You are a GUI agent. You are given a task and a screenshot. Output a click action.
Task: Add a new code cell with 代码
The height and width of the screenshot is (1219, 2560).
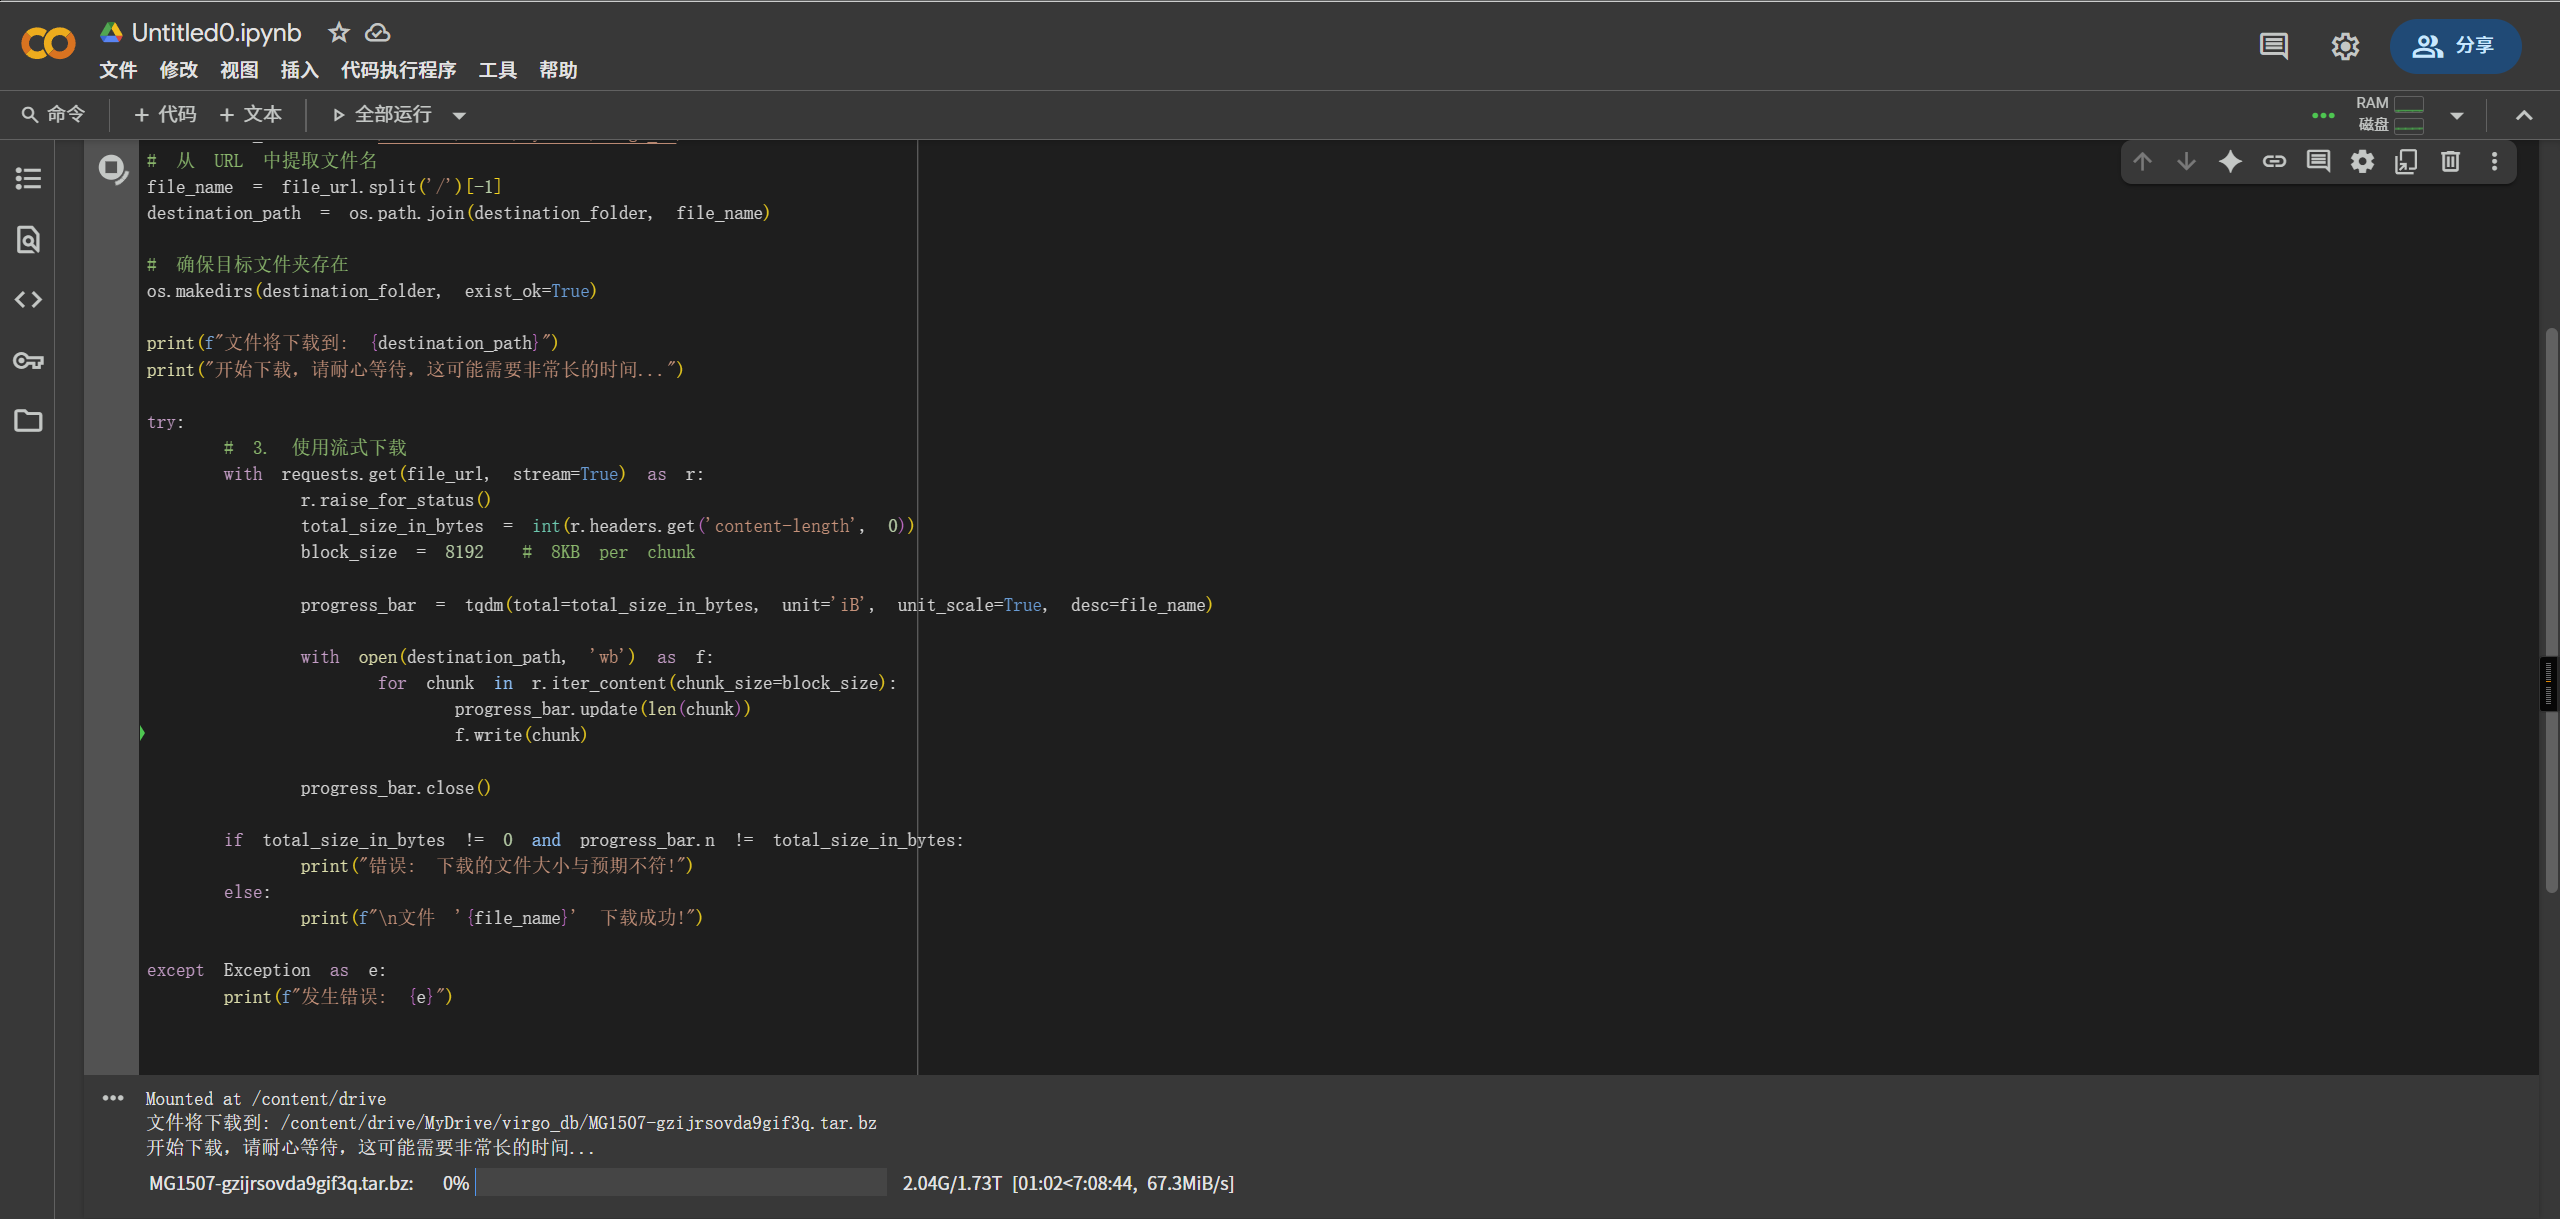pos(165,115)
